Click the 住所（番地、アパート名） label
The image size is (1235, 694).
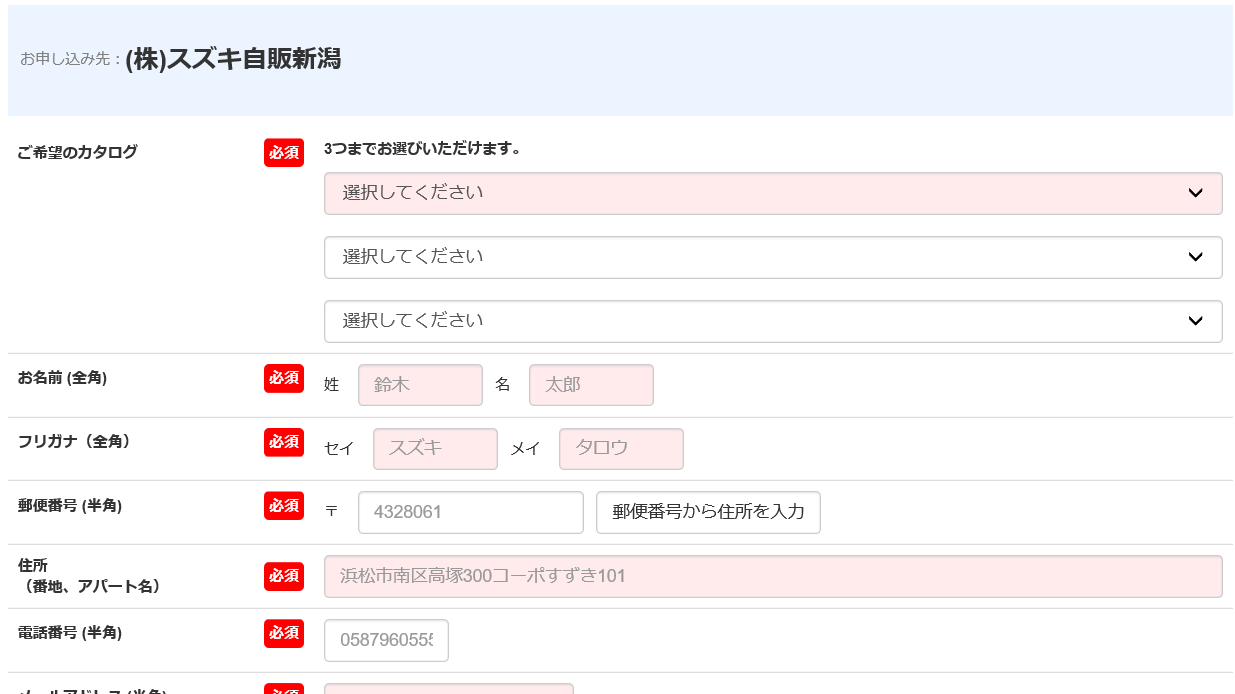tap(89, 576)
